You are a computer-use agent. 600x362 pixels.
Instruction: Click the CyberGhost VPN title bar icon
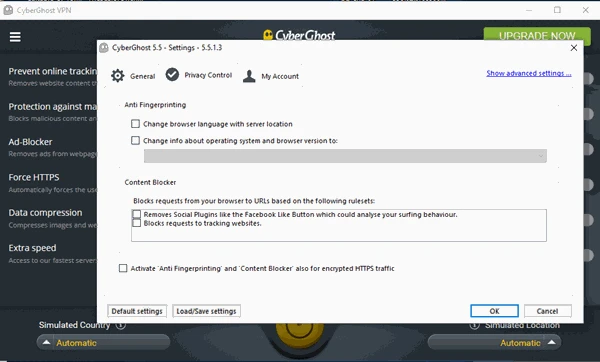coord(8,10)
